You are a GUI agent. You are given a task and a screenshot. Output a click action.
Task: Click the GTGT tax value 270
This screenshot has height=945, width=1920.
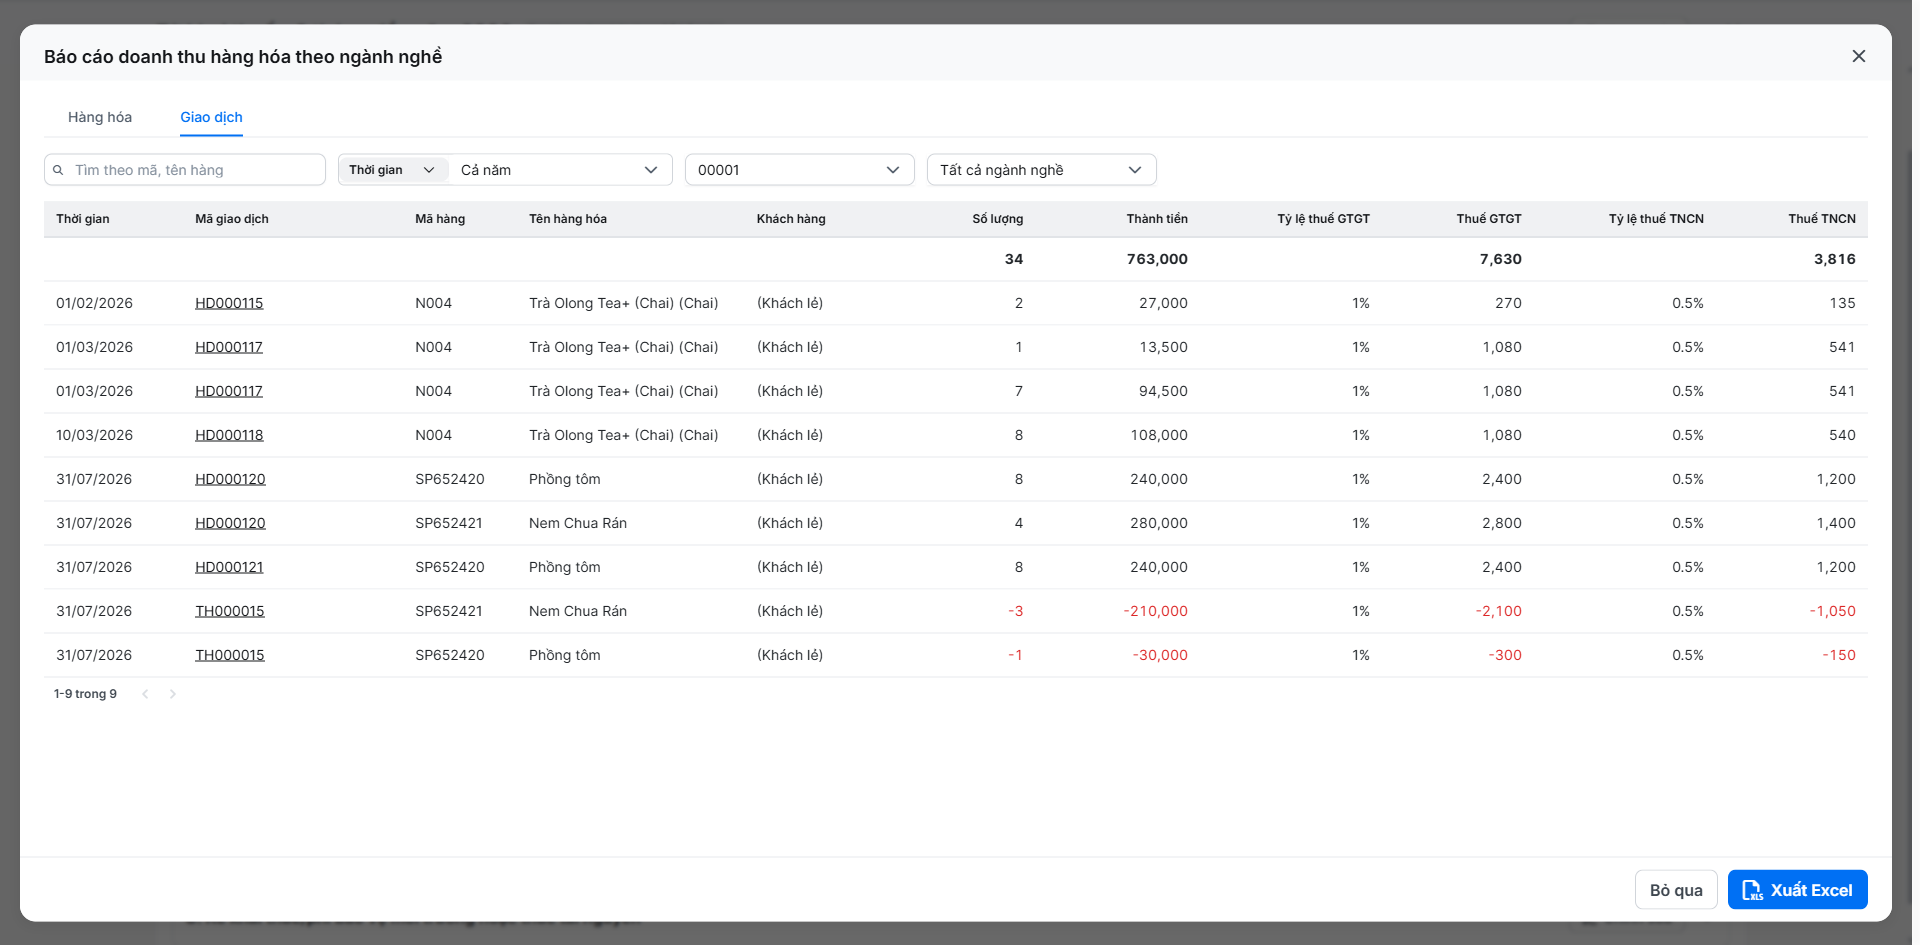[1509, 303]
